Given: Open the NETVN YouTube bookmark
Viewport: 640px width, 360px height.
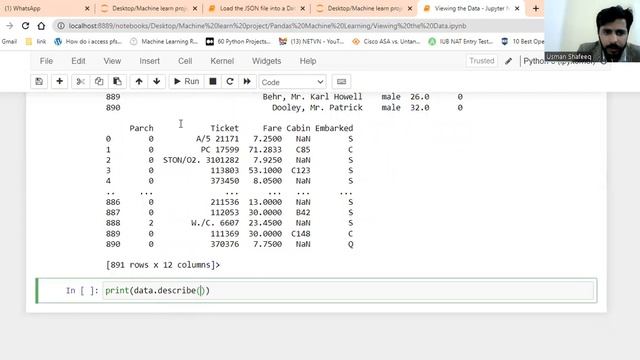Looking at the screenshot, I should coord(312,42).
